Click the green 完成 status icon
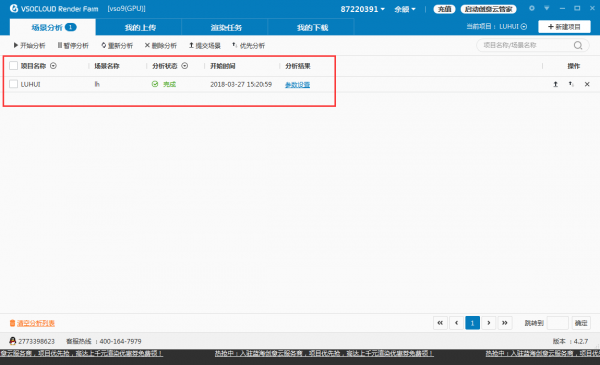600x365 pixels. tap(155, 84)
